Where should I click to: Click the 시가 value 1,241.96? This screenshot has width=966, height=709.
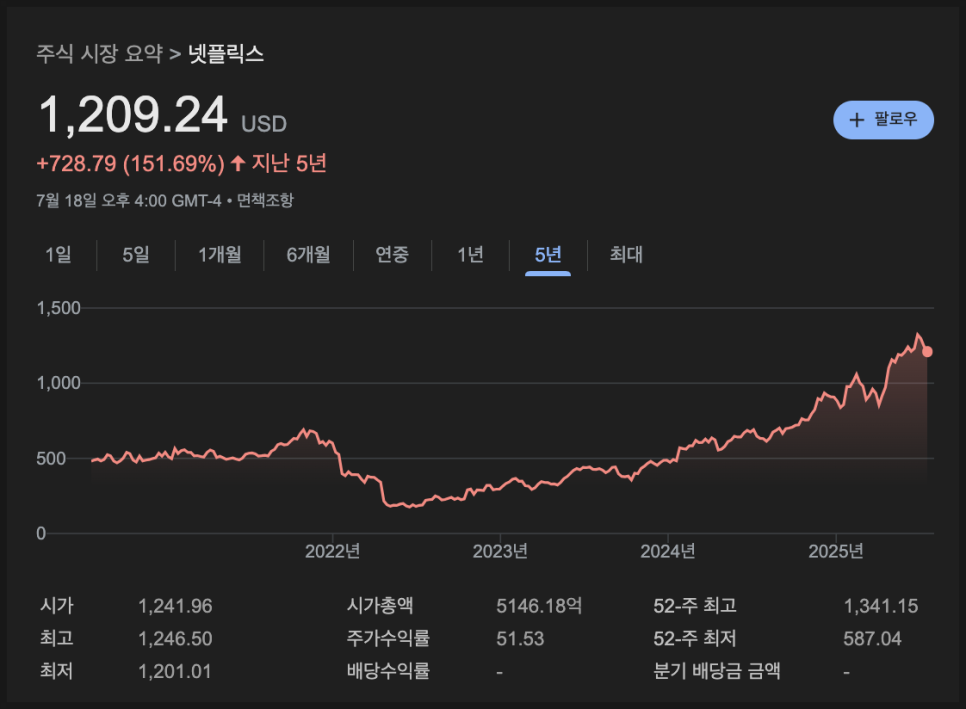[175, 606]
